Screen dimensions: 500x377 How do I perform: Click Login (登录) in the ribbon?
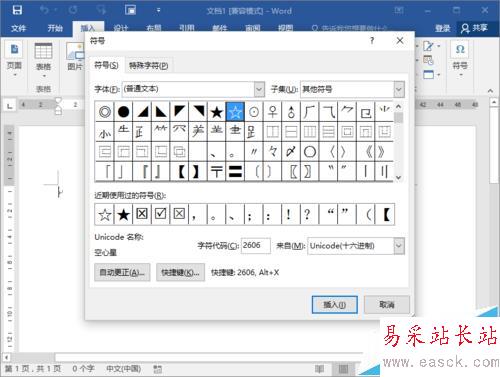[442, 28]
